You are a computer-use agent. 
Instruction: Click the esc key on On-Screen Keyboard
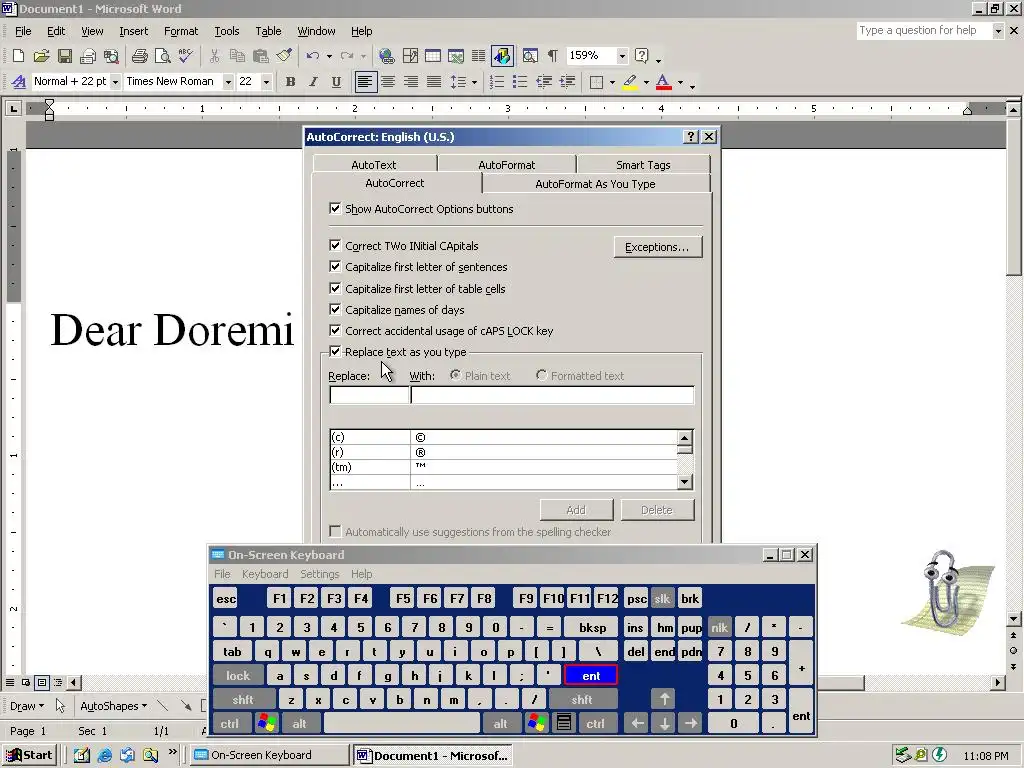click(x=226, y=598)
